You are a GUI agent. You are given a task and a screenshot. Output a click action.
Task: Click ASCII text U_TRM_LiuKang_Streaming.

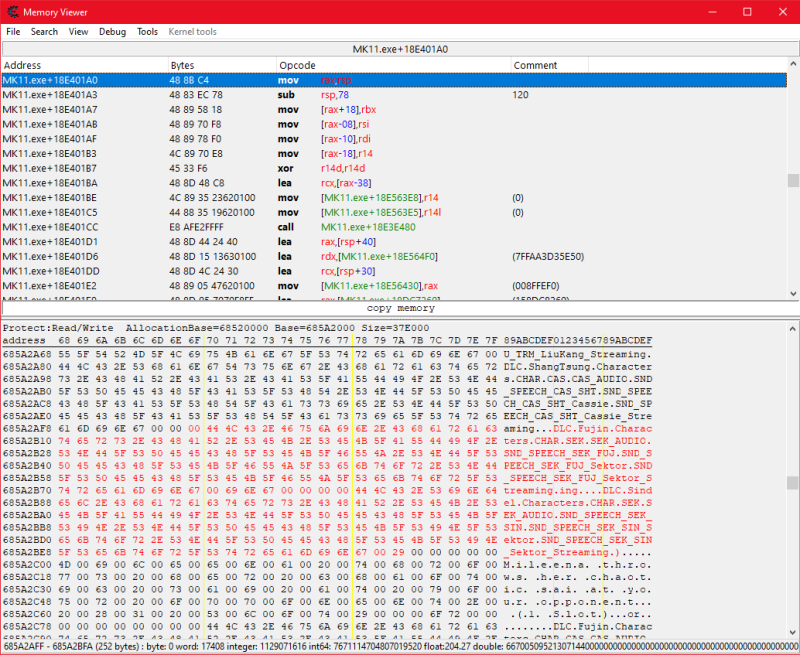(578, 355)
